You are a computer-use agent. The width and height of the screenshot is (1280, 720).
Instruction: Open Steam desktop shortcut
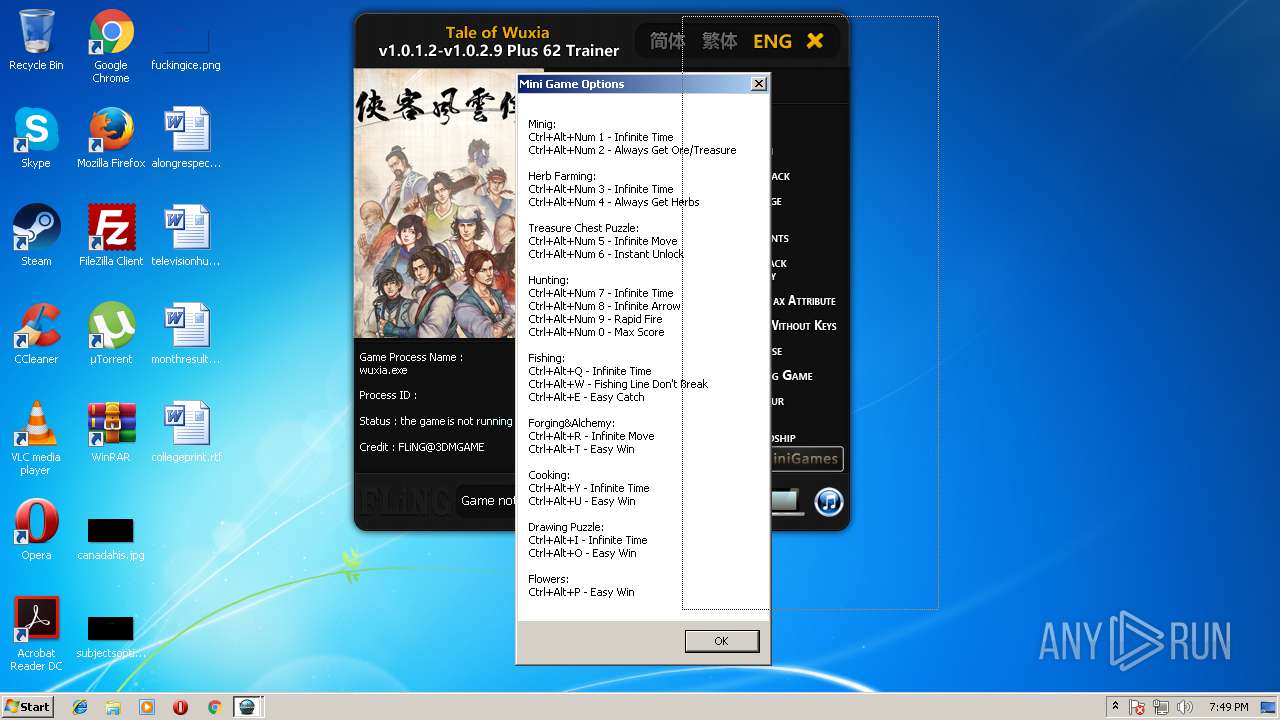pos(36,237)
